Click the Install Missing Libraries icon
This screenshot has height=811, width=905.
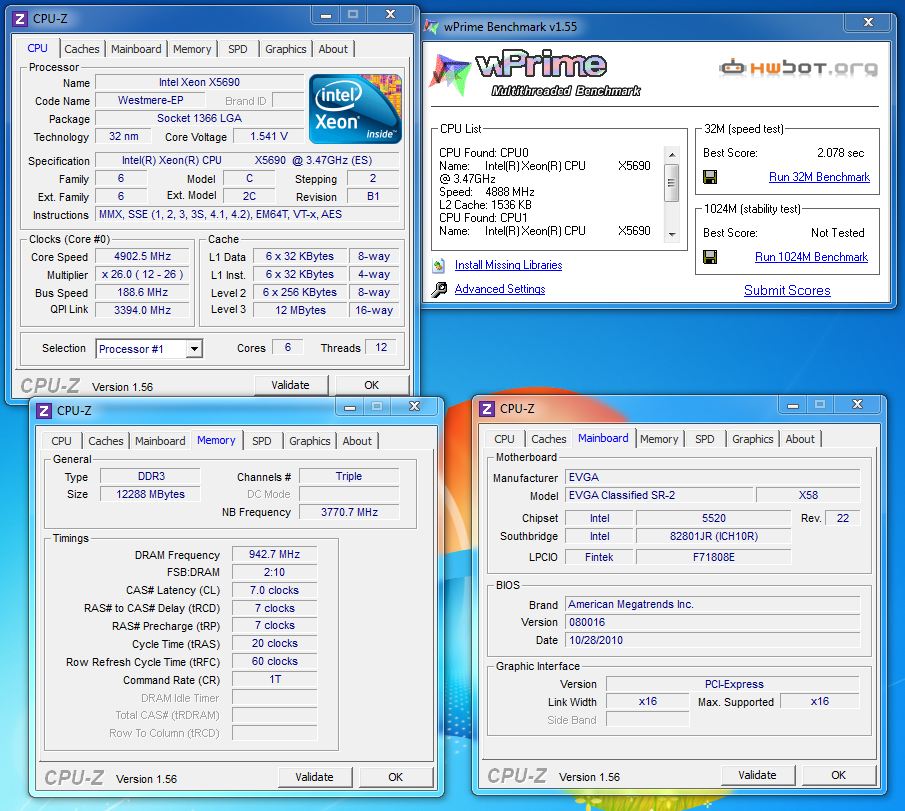[439, 265]
